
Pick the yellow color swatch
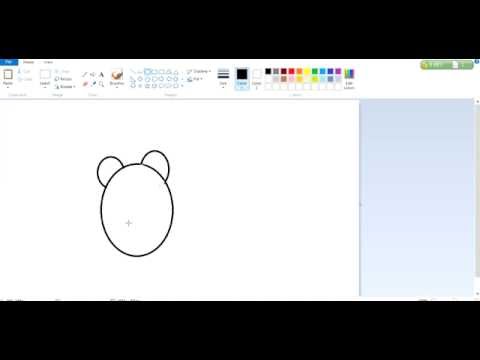click(307, 71)
